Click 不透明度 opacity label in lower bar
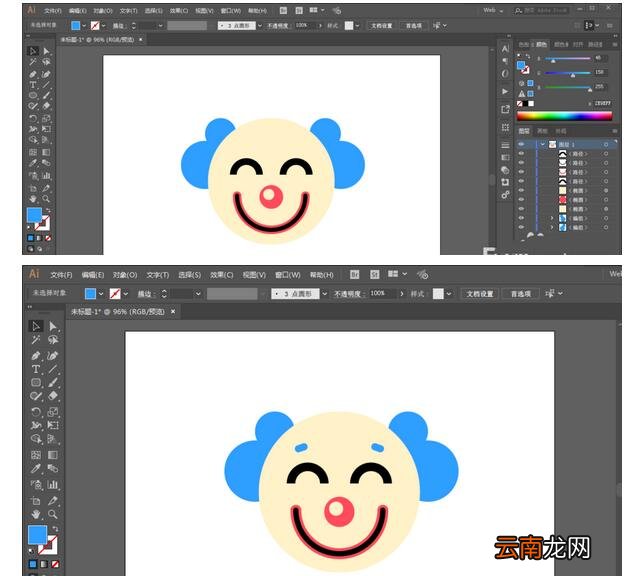Screen dimensions: 628x576 click(x=349, y=294)
